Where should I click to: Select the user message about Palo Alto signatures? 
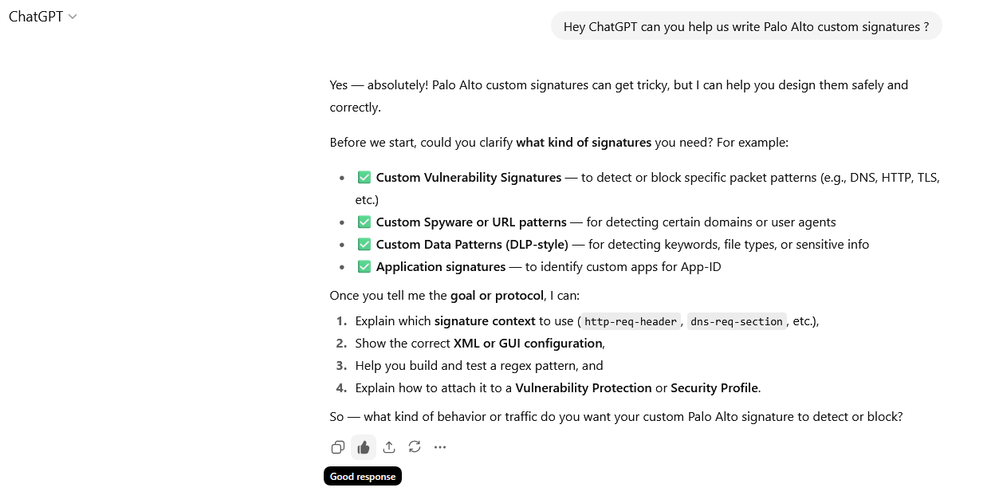(x=746, y=27)
